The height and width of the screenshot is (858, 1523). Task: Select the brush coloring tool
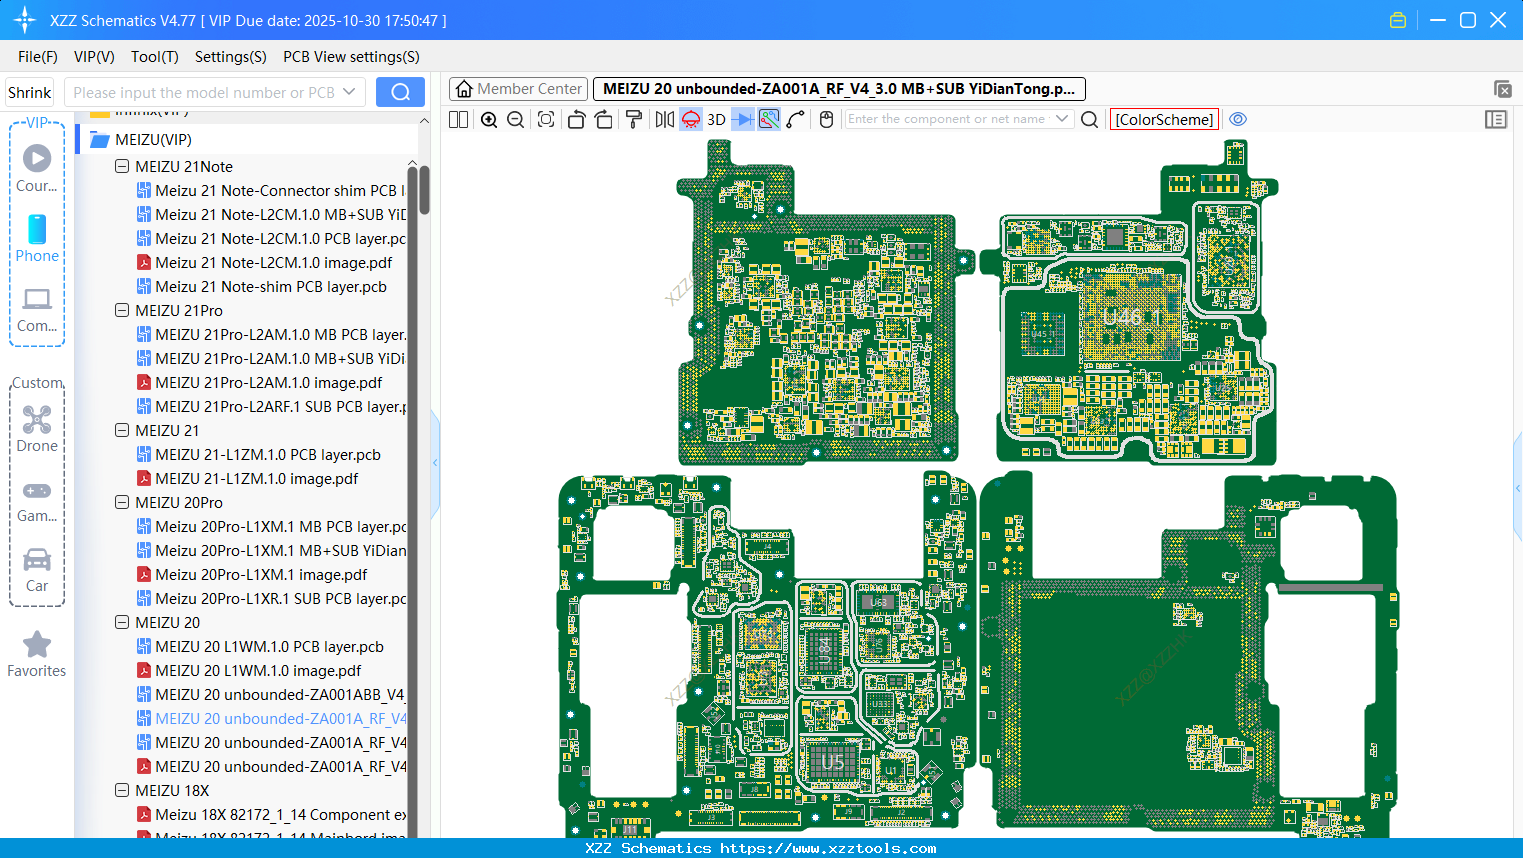click(634, 119)
